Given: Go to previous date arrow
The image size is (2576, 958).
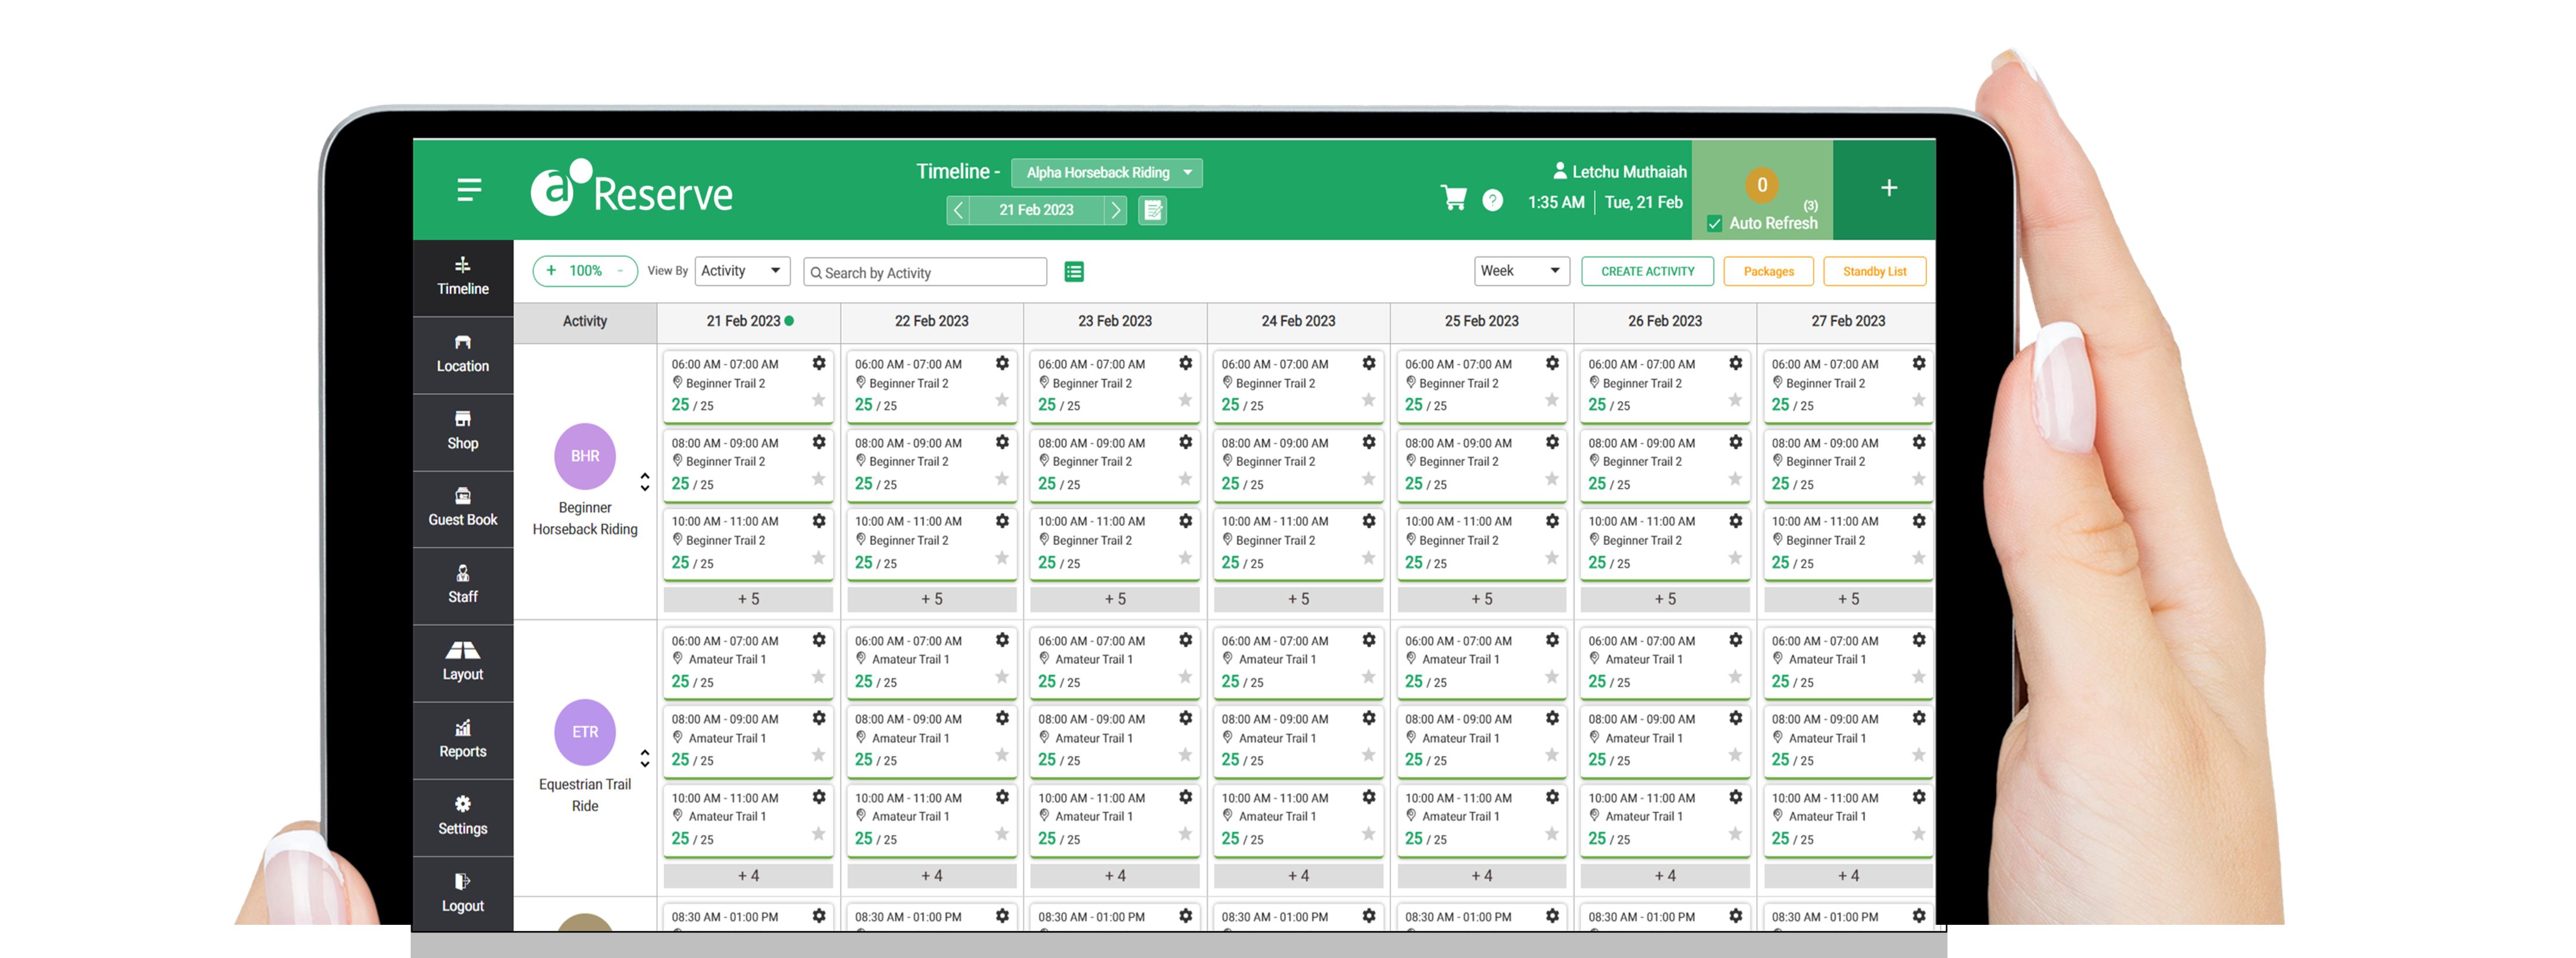Looking at the screenshot, I should tap(958, 210).
